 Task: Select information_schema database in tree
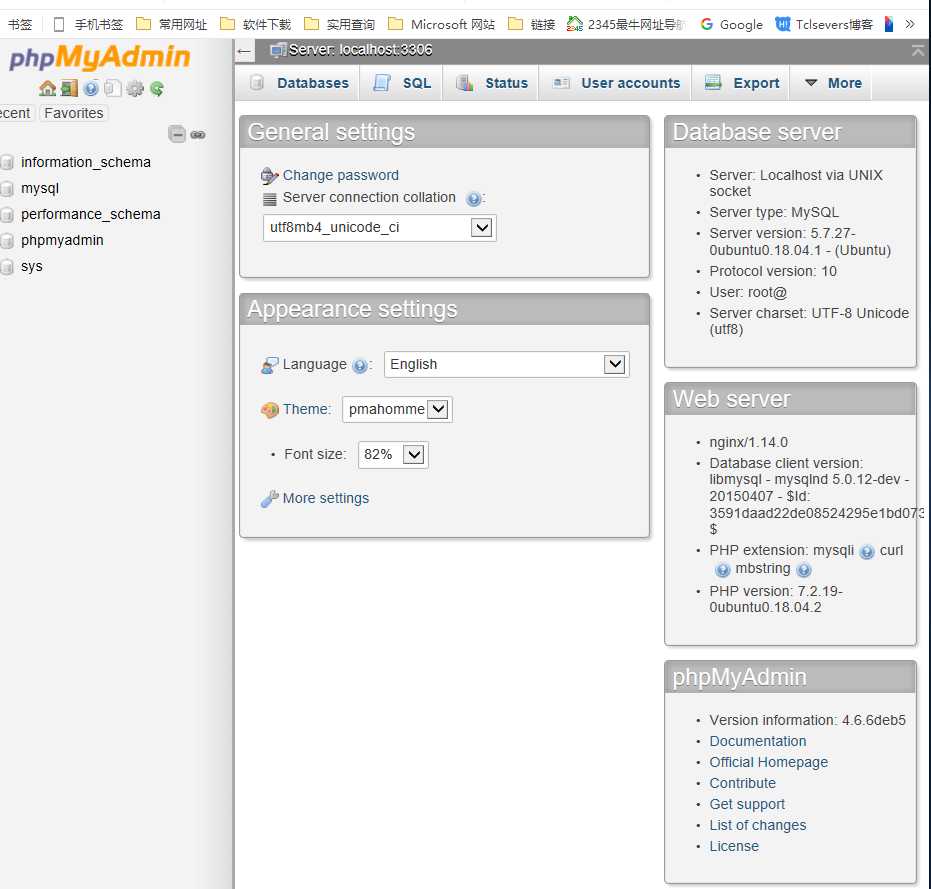pos(86,162)
